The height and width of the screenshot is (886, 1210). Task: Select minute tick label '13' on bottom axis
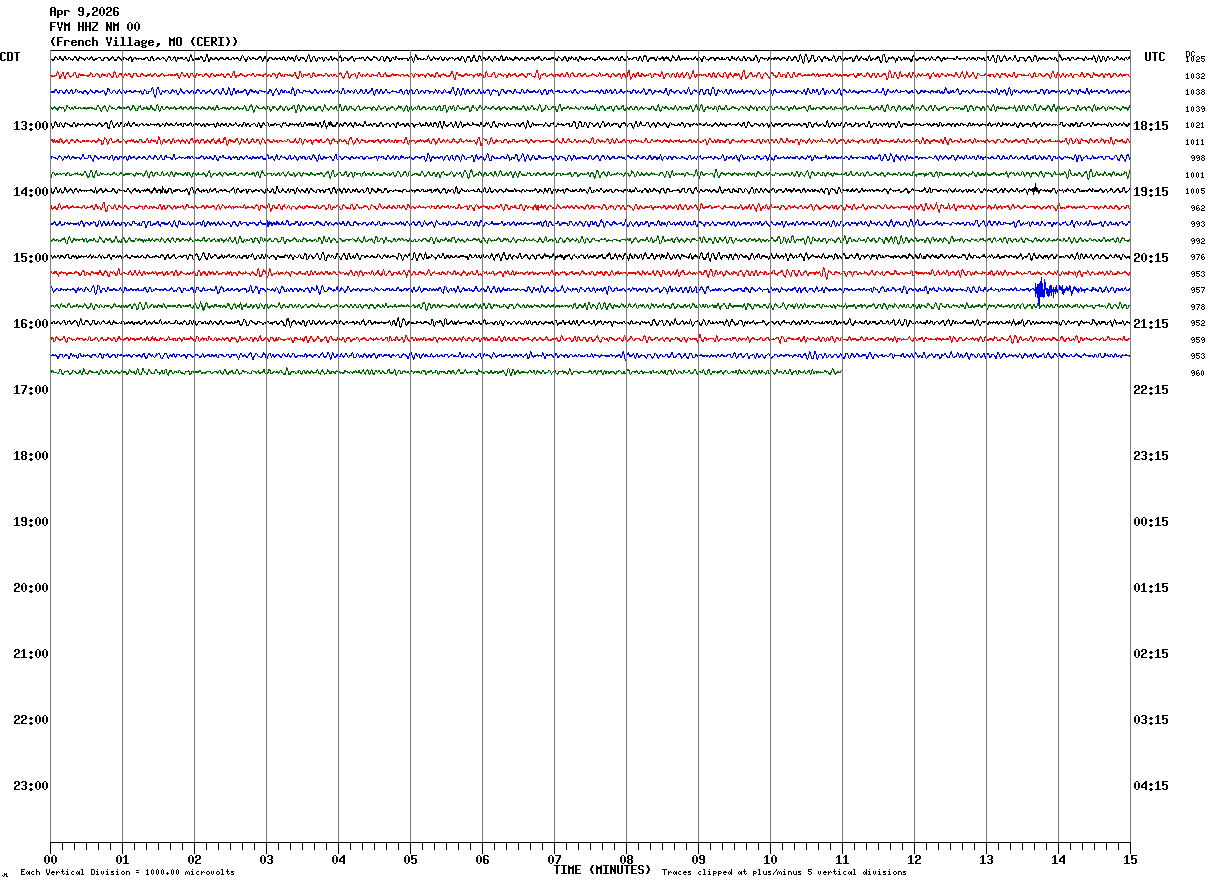[x=986, y=860]
